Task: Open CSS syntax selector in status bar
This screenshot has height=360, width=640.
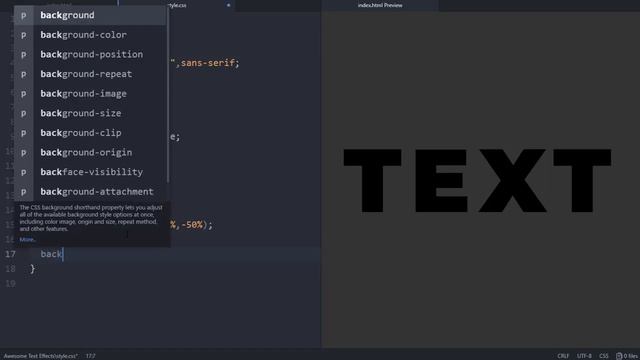Action: pos(604,356)
